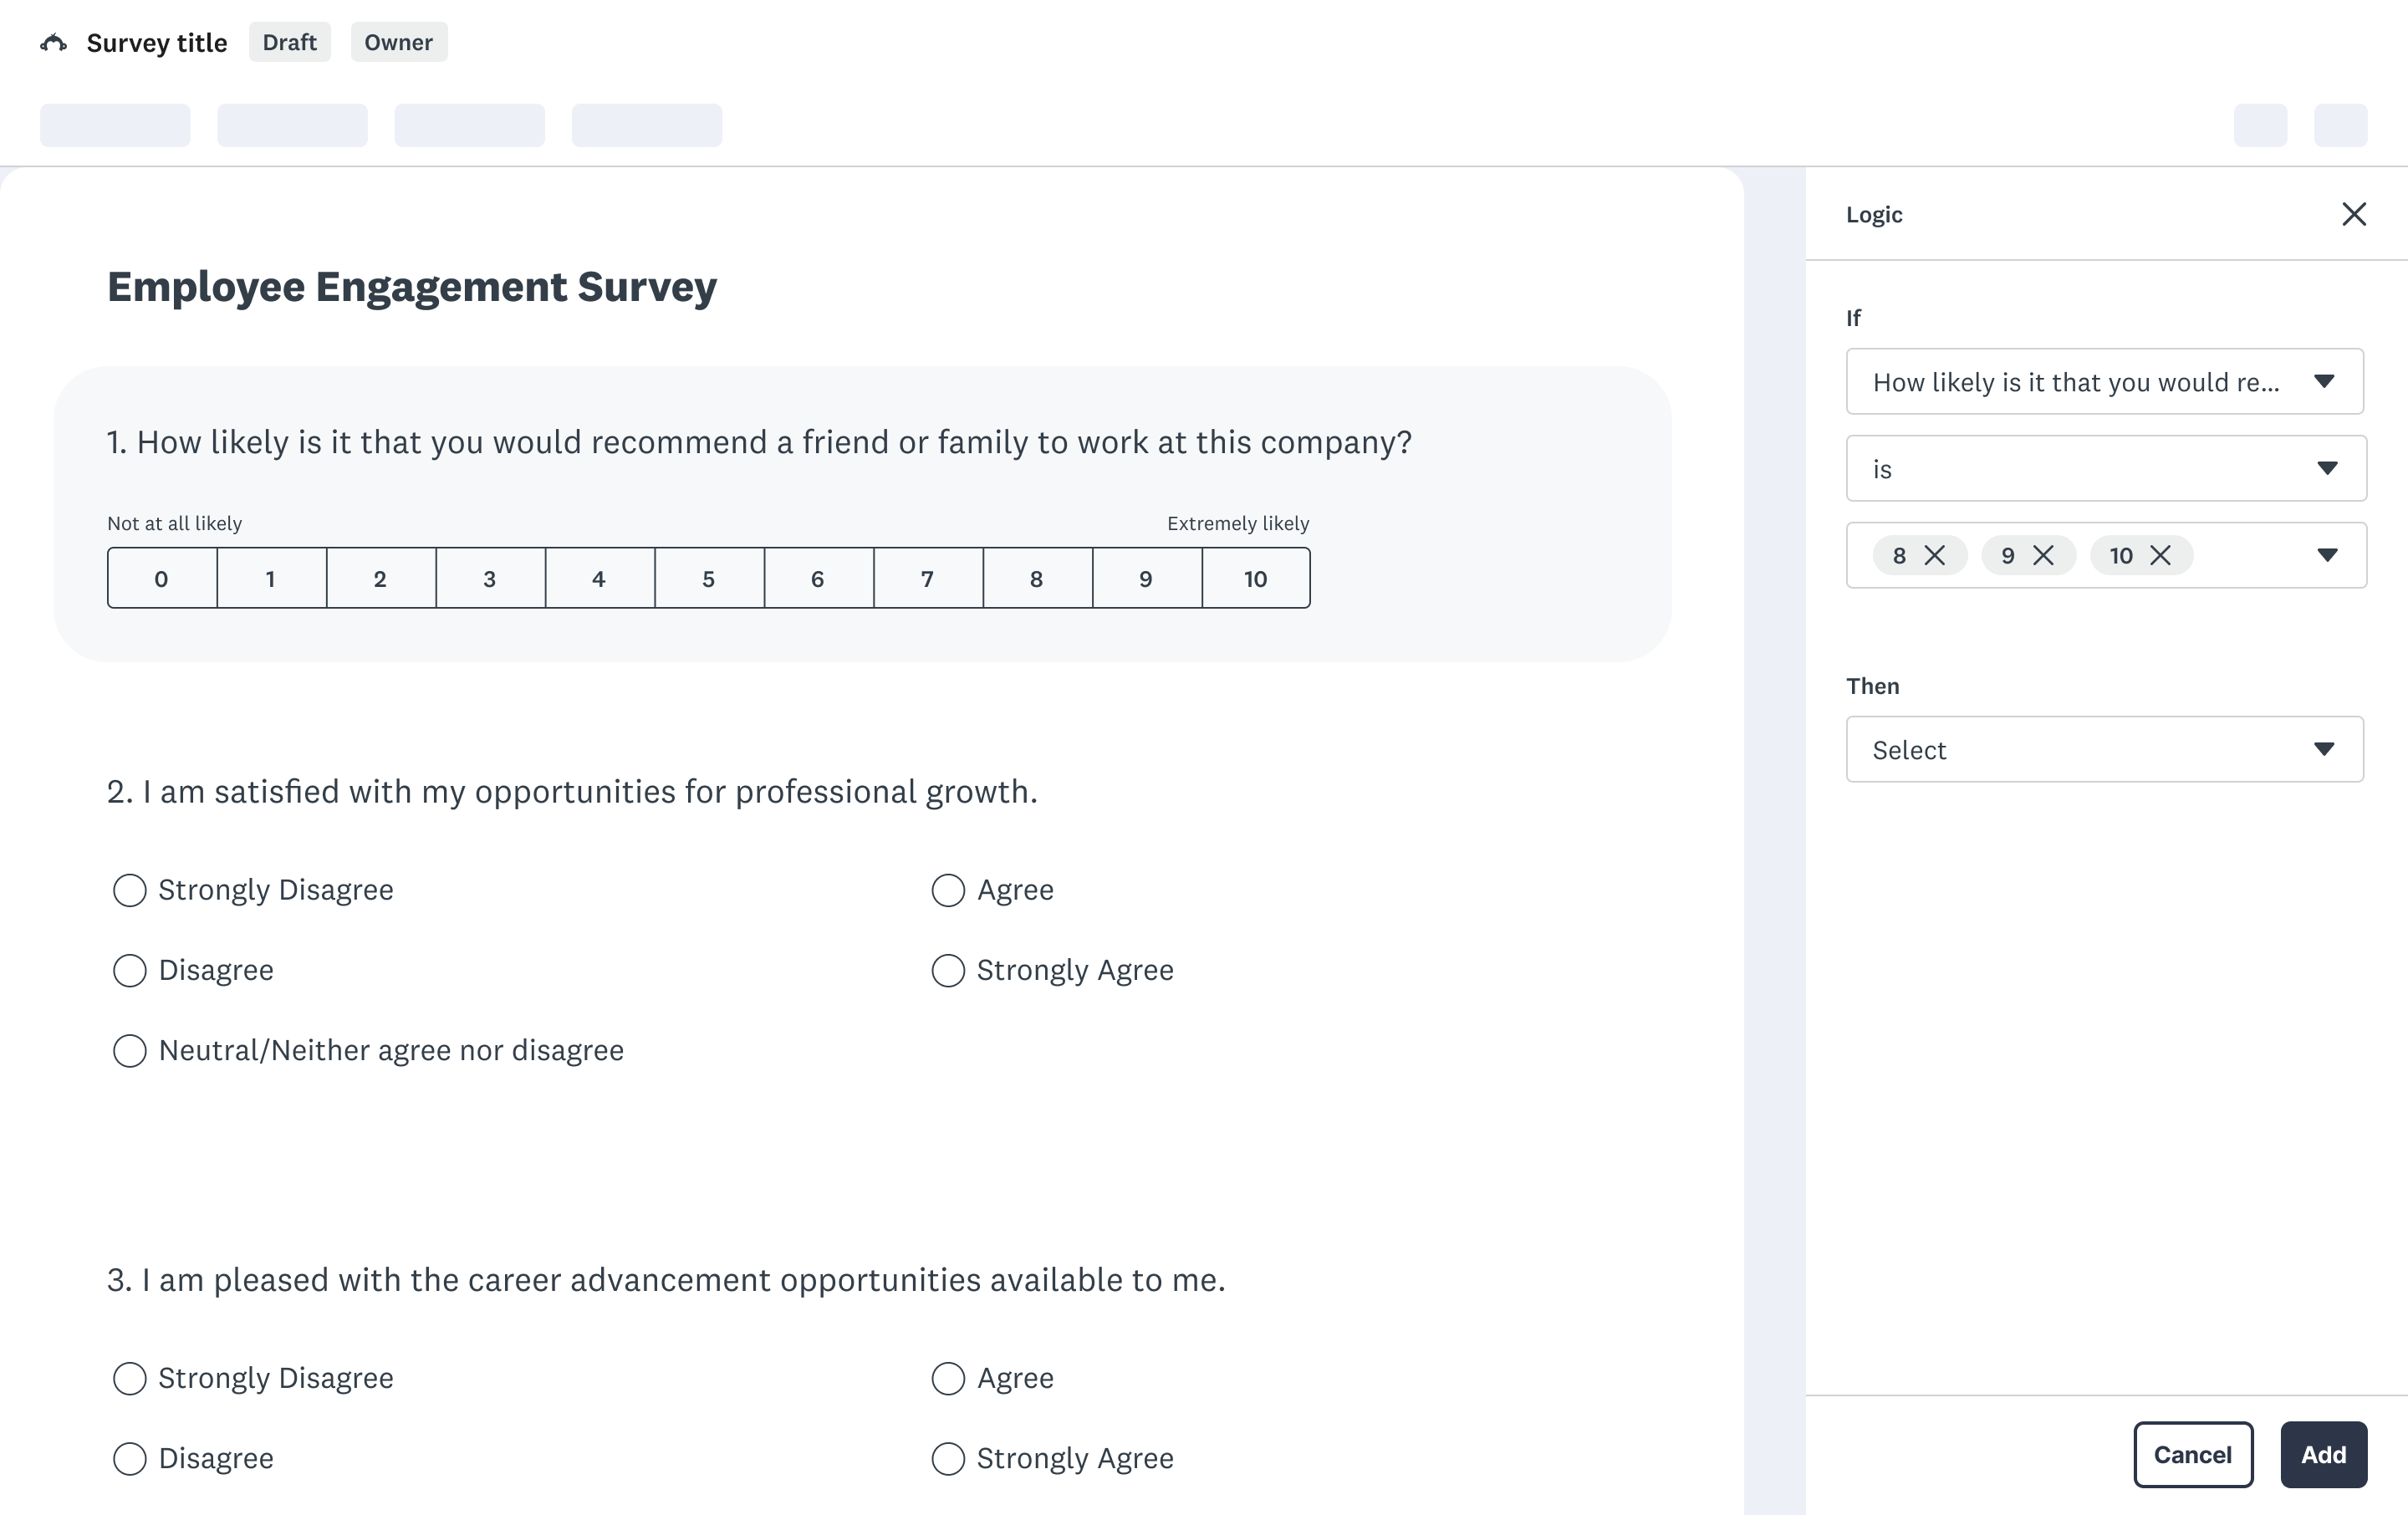Click the Owner badge
The width and height of the screenshot is (2408, 1515).
click(398, 42)
